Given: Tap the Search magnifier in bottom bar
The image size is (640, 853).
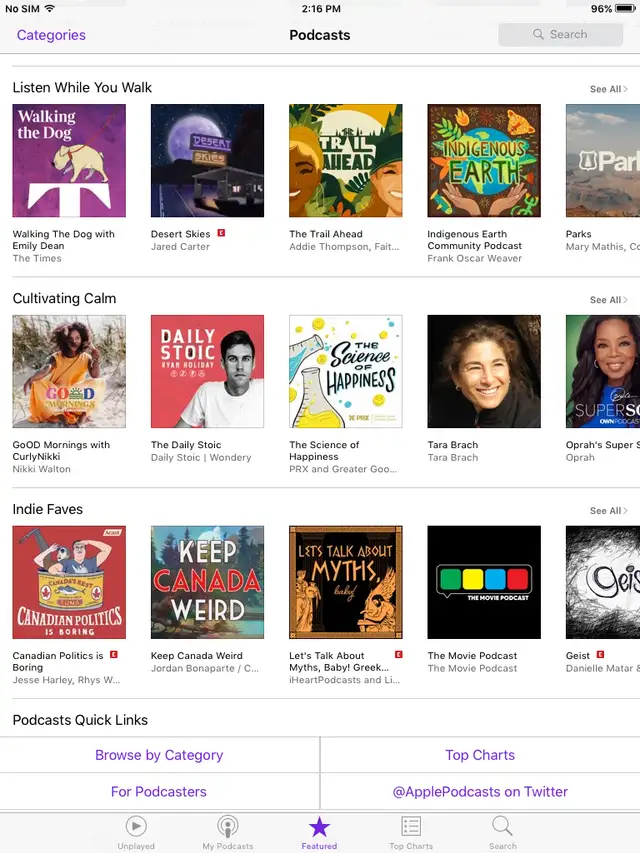Looking at the screenshot, I should [x=502, y=826].
